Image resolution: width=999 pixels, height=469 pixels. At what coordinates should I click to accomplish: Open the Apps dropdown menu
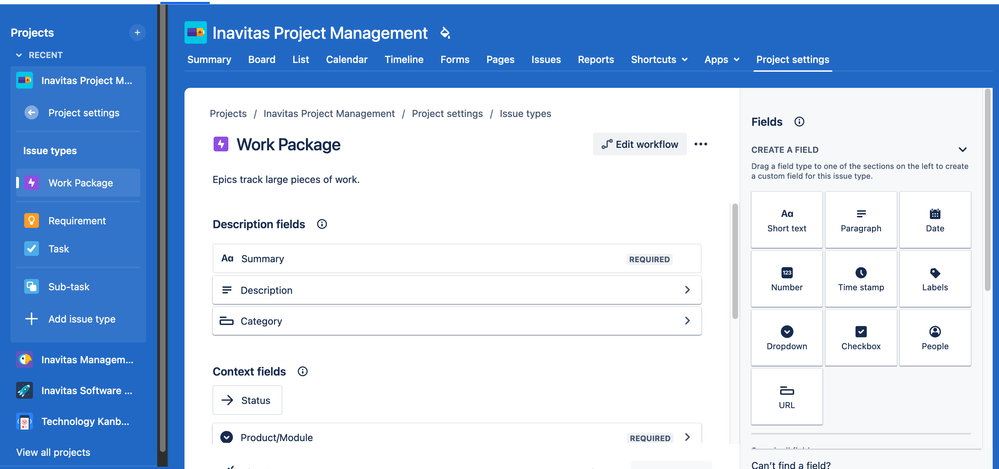point(722,59)
